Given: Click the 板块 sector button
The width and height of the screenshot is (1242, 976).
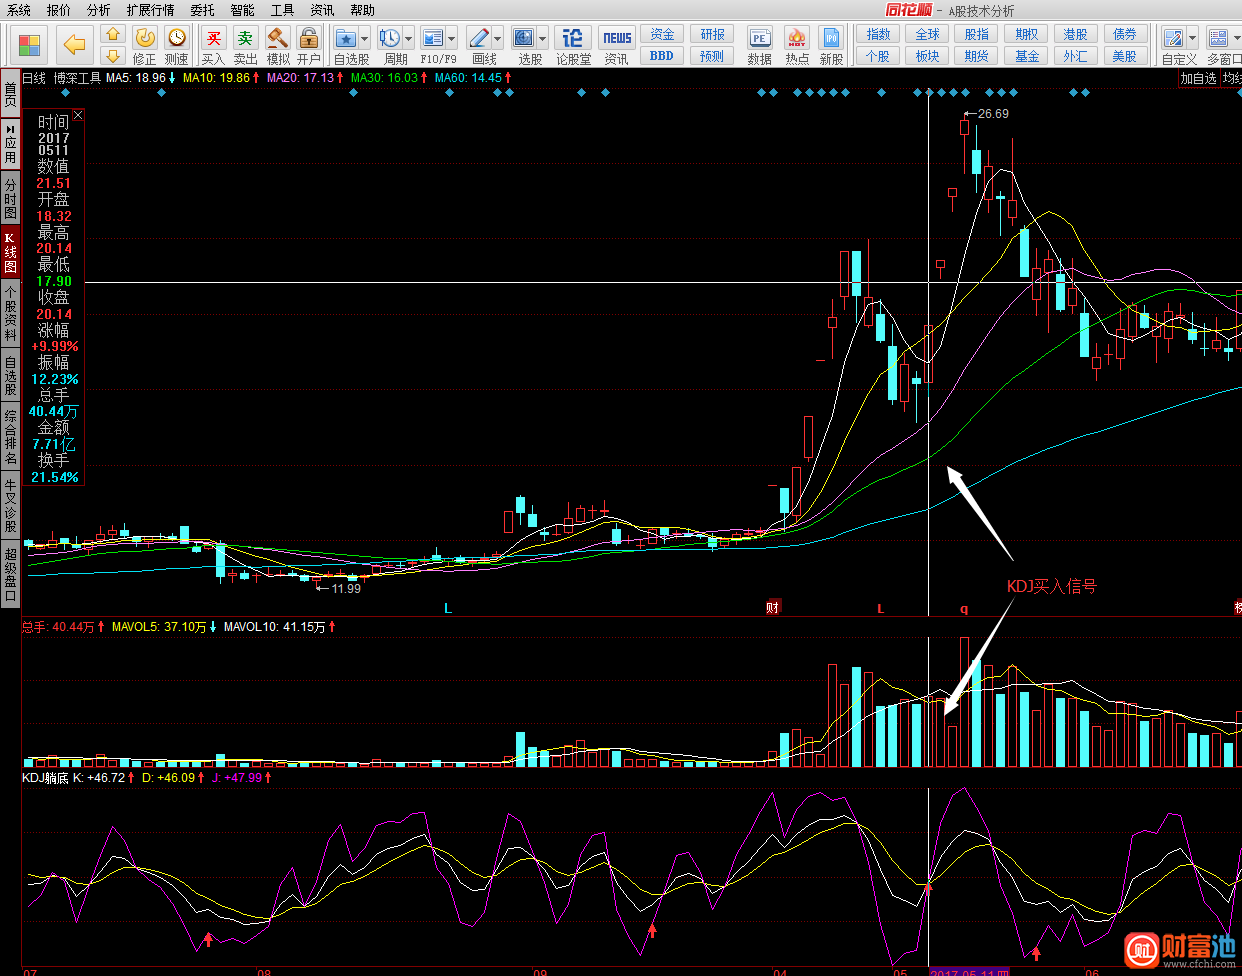Looking at the screenshot, I should (x=928, y=56).
